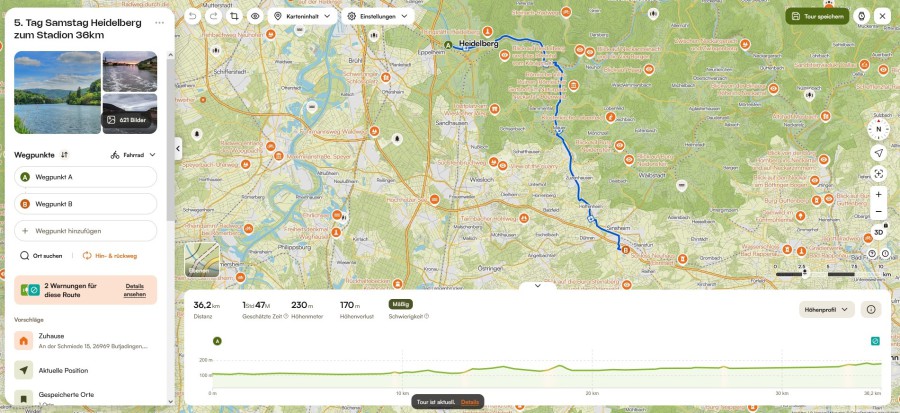Open the 621 Bilder photo thumbnail

130,114
